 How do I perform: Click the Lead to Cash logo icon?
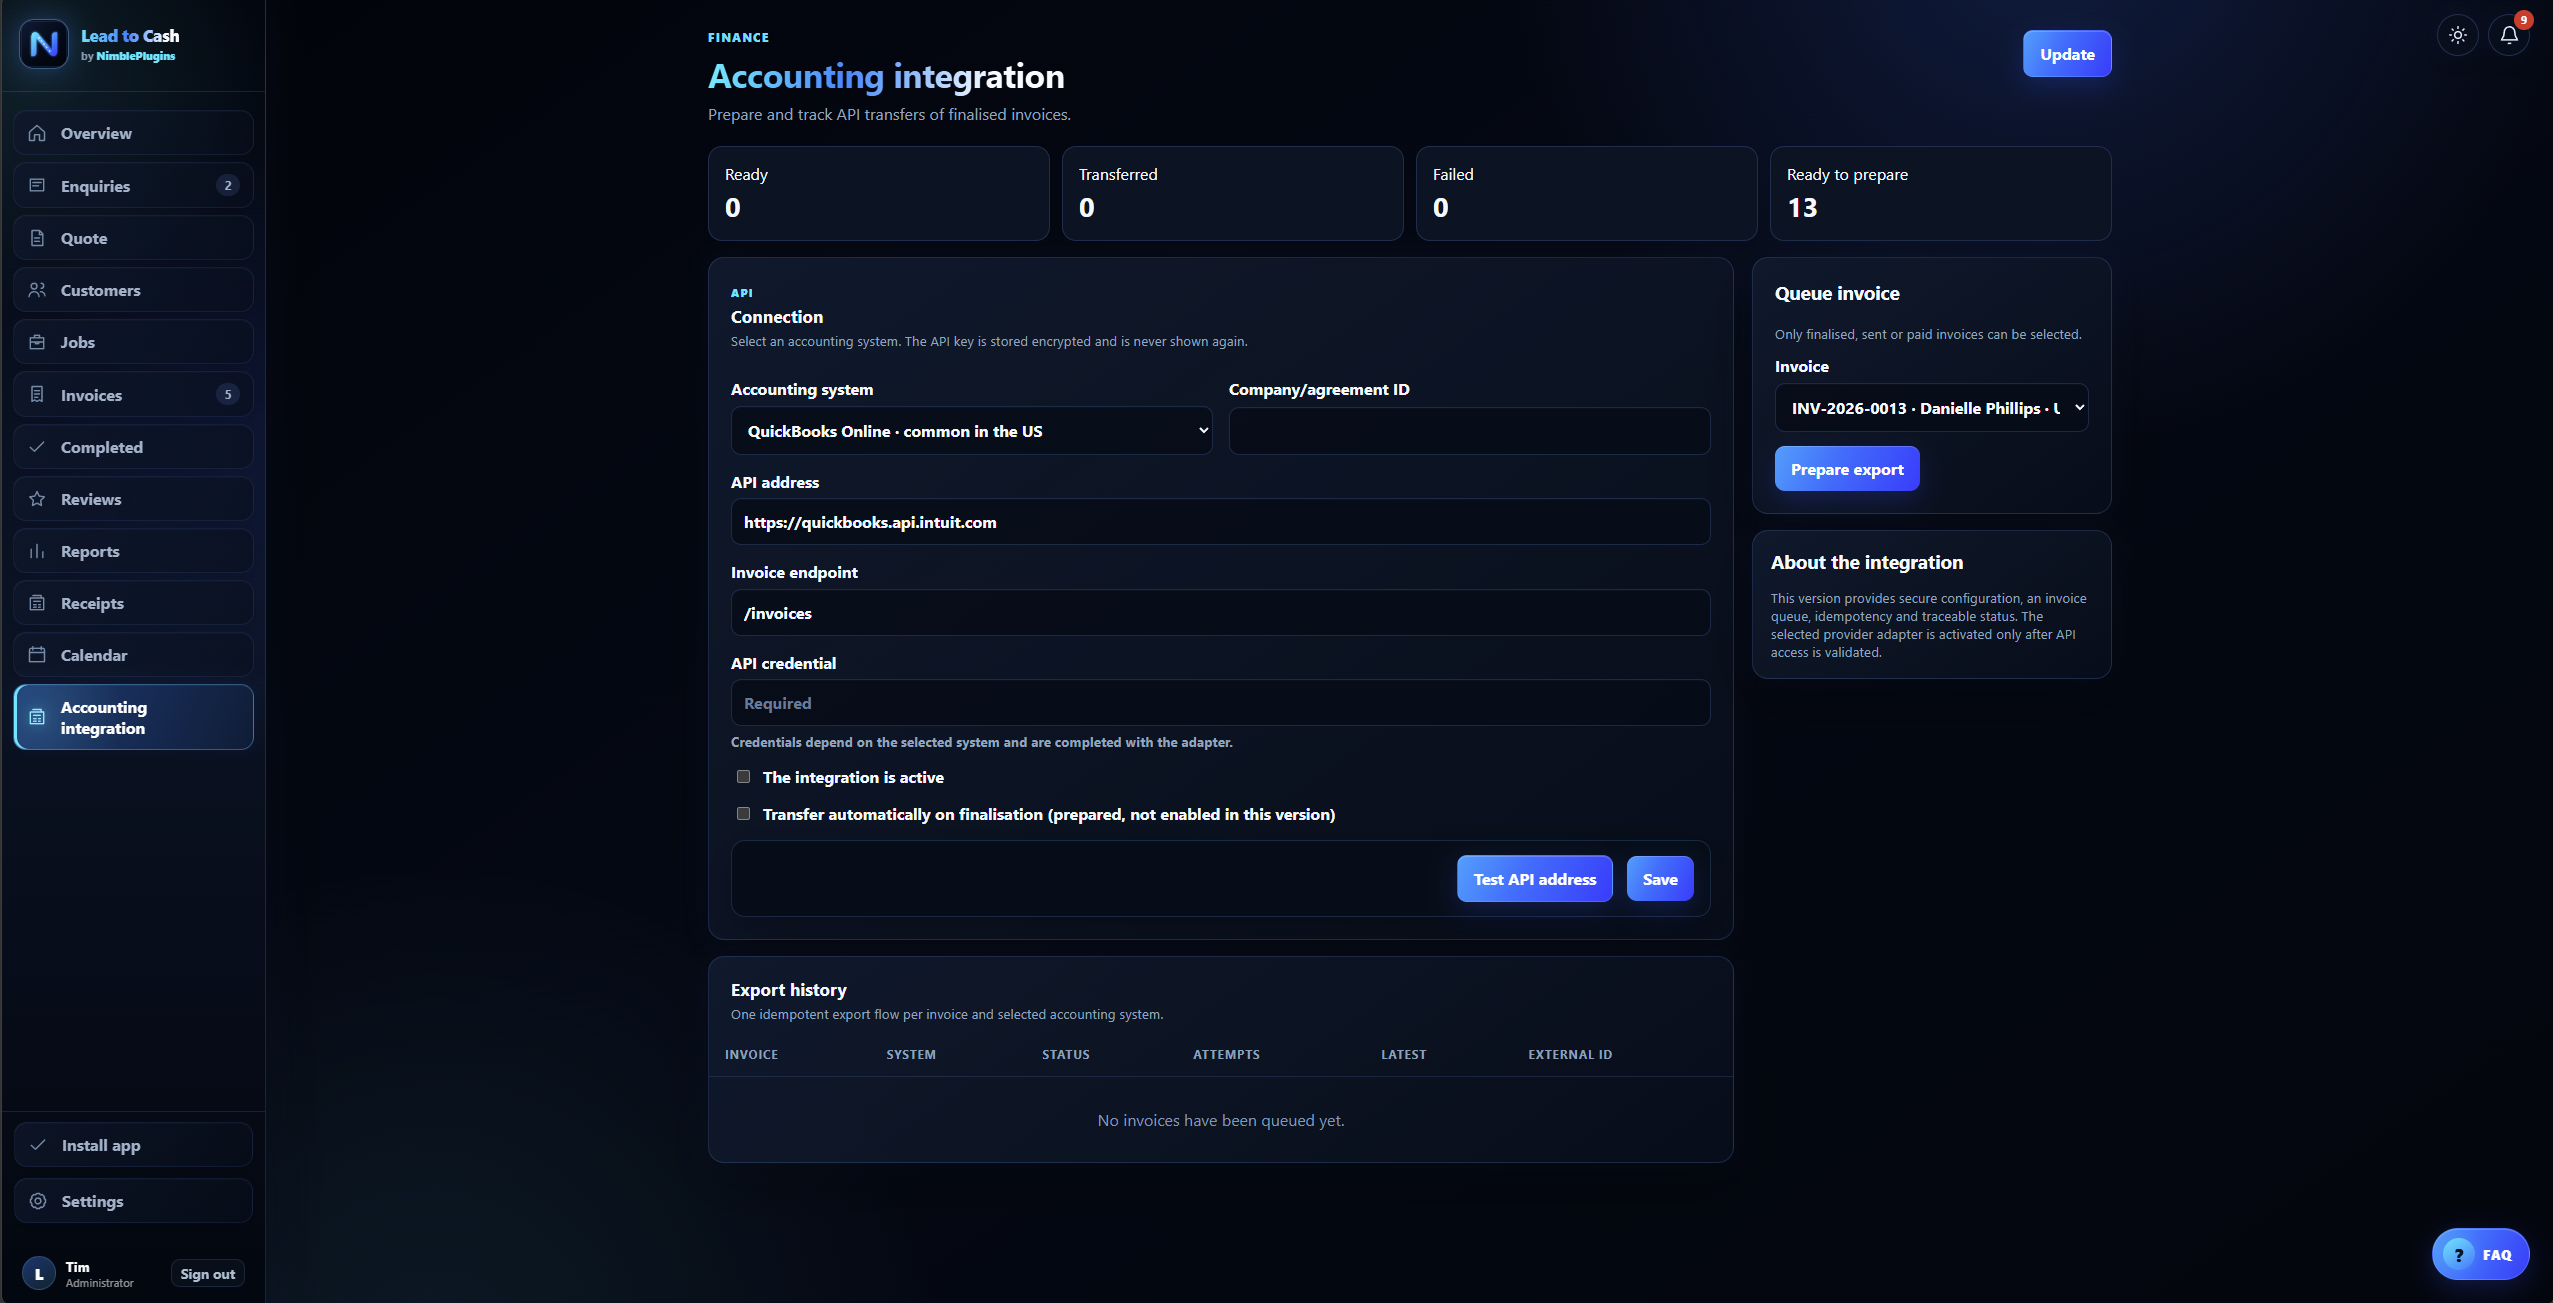pyautogui.click(x=44, y=44)
